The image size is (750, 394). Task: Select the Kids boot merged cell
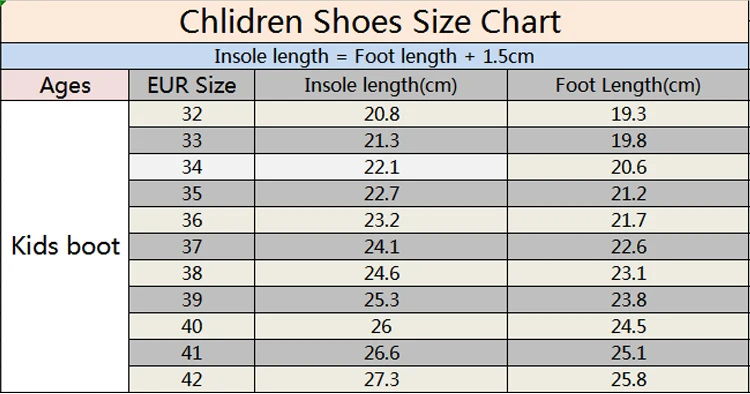pos(65,246)
